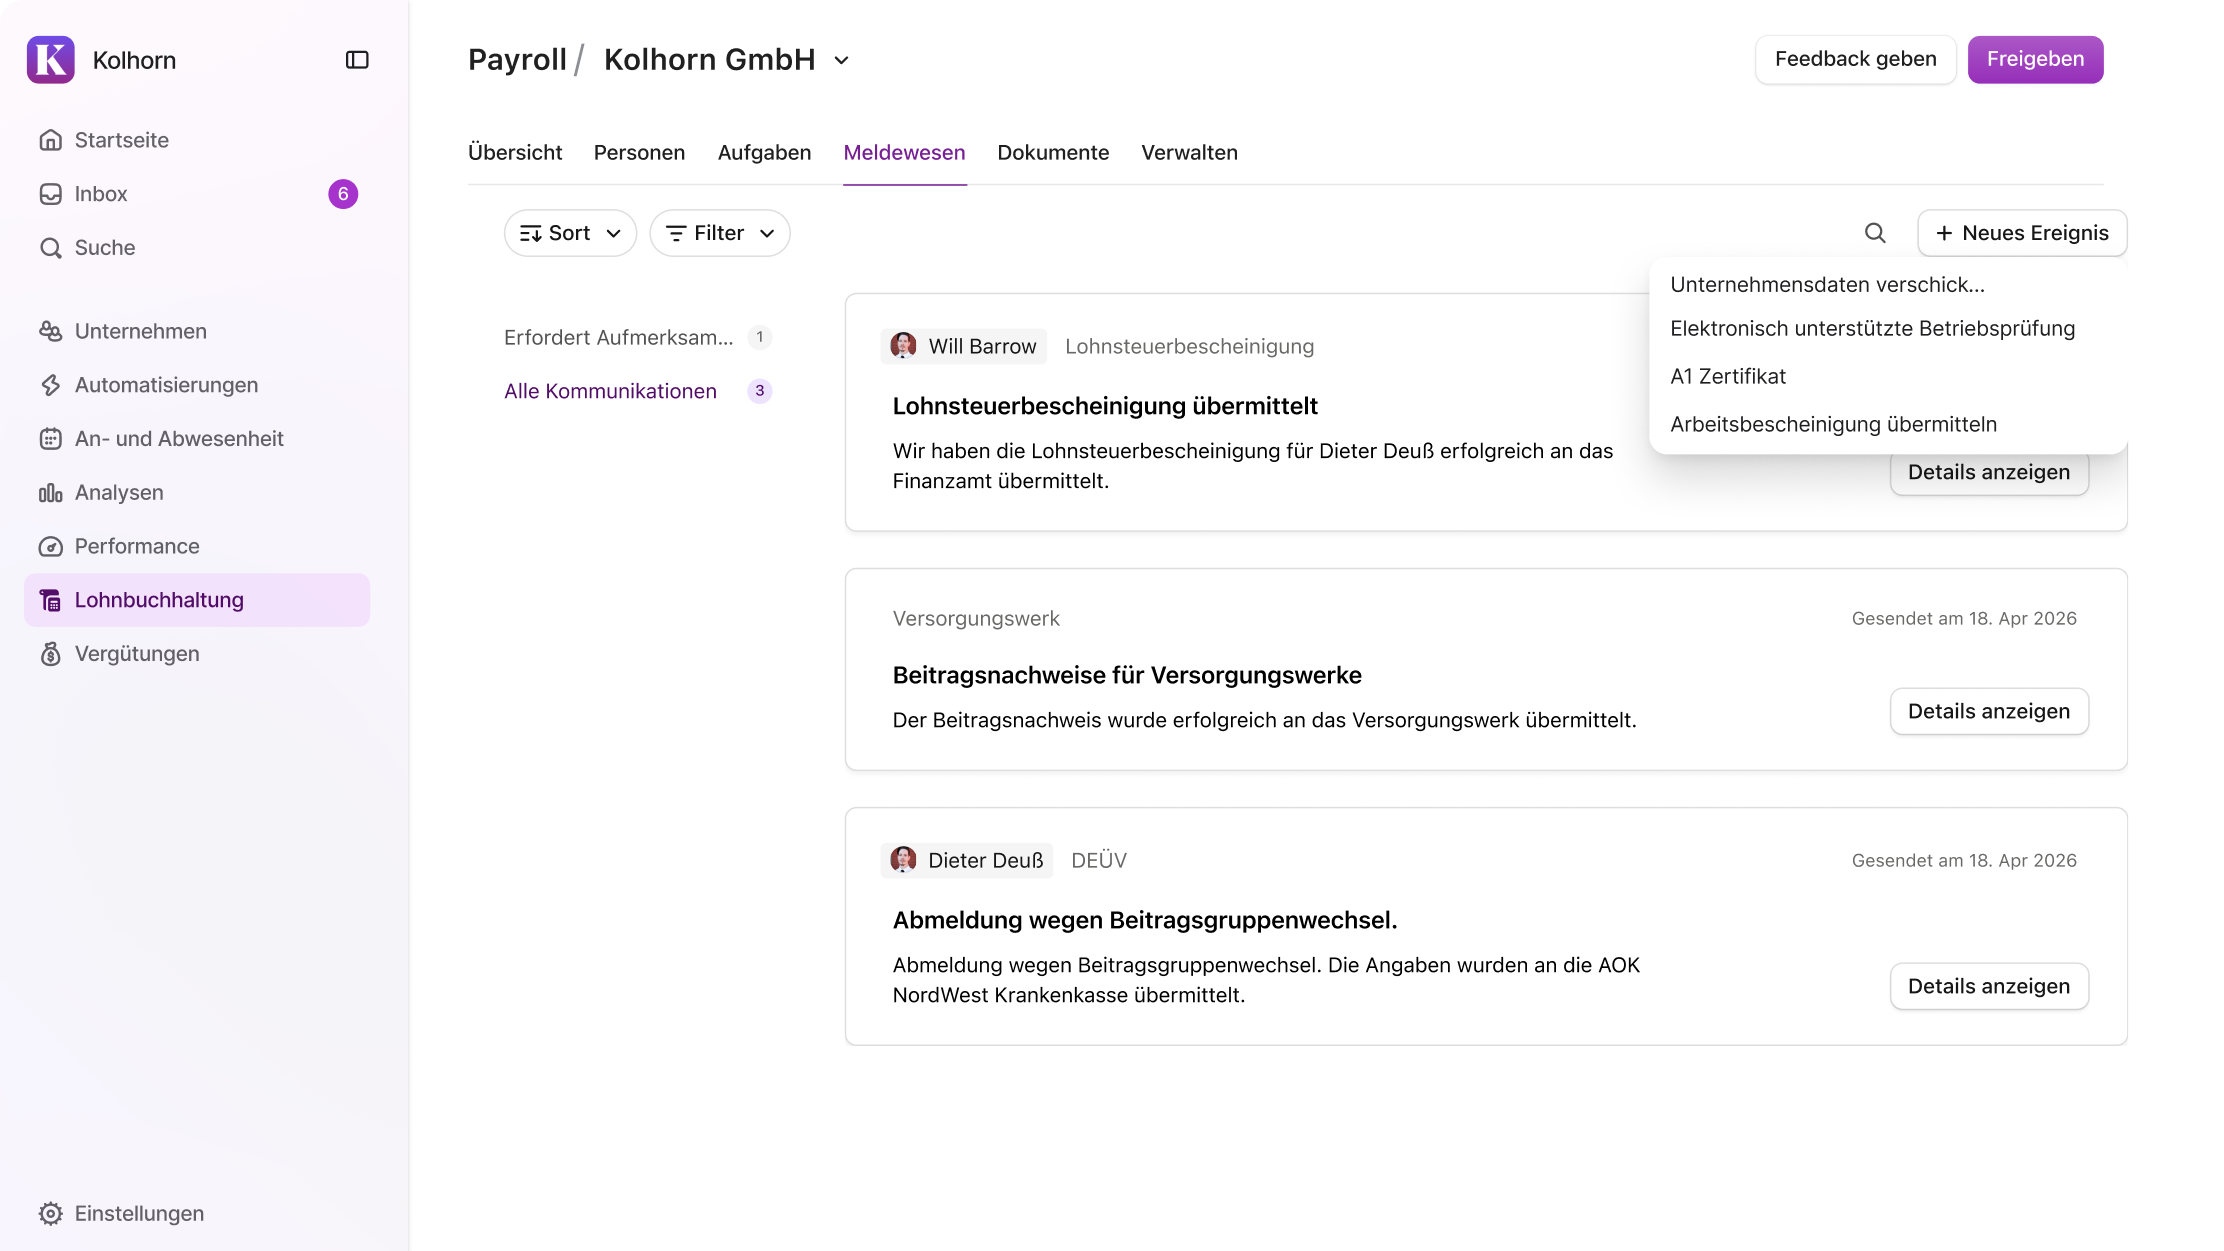Viewport: 2224px width, 1251px height.
Task: Show details for Abmeldung wegen Beitragsgruppenwechsel
Action: click(x=1988, y=986)
